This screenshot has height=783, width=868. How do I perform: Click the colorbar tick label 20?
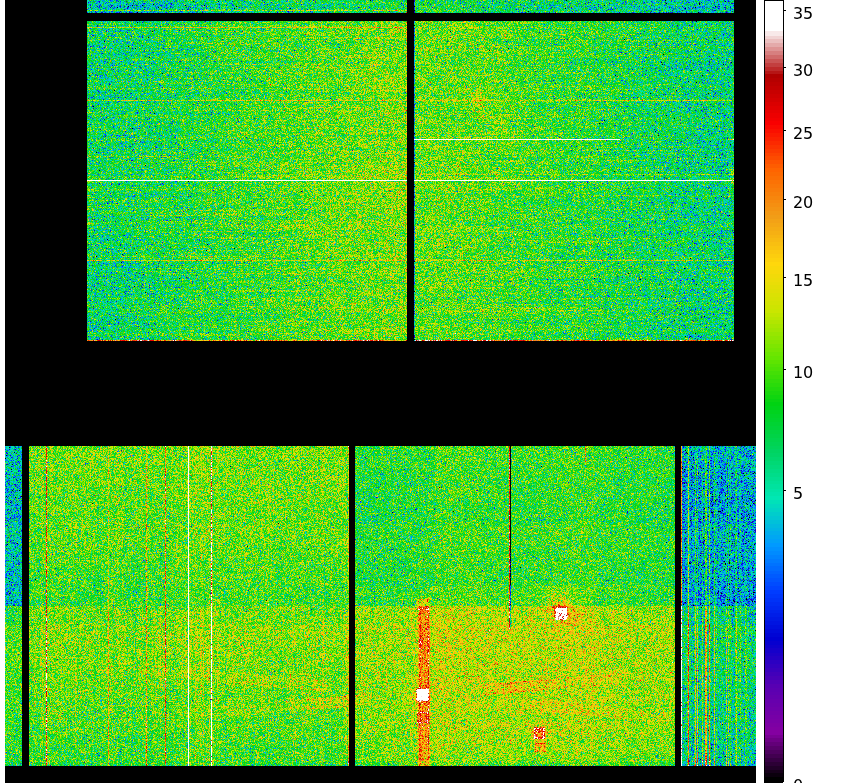(x=803, y=202)
